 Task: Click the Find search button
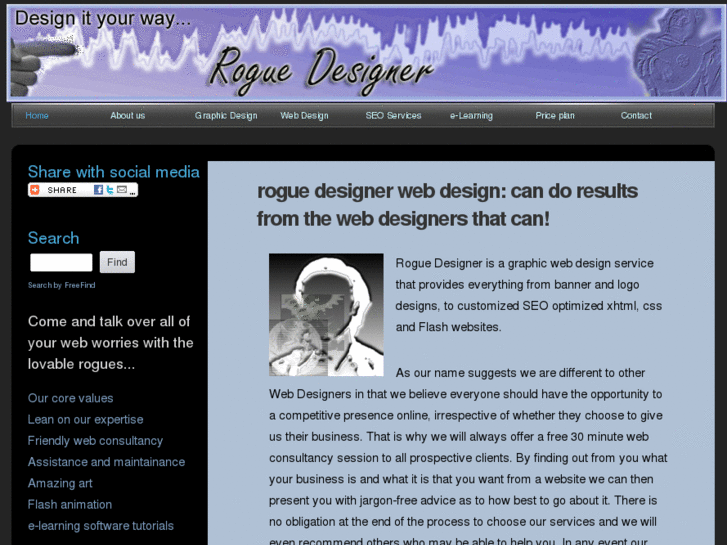pyautogui.click(x=117, y=262)
